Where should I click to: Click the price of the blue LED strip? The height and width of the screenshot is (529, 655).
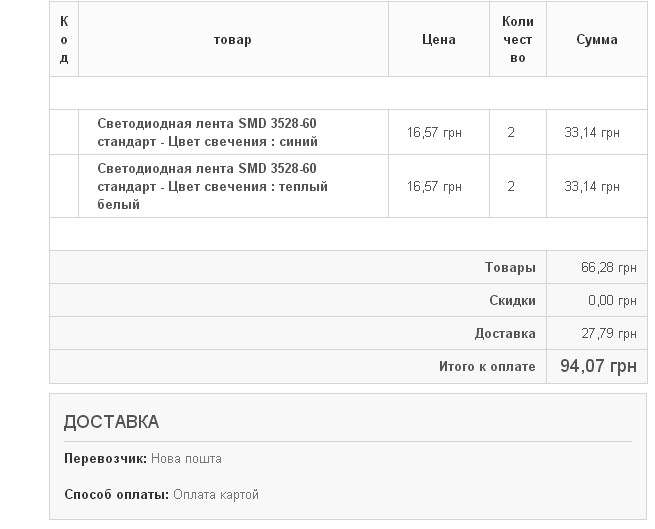(434, 132)
